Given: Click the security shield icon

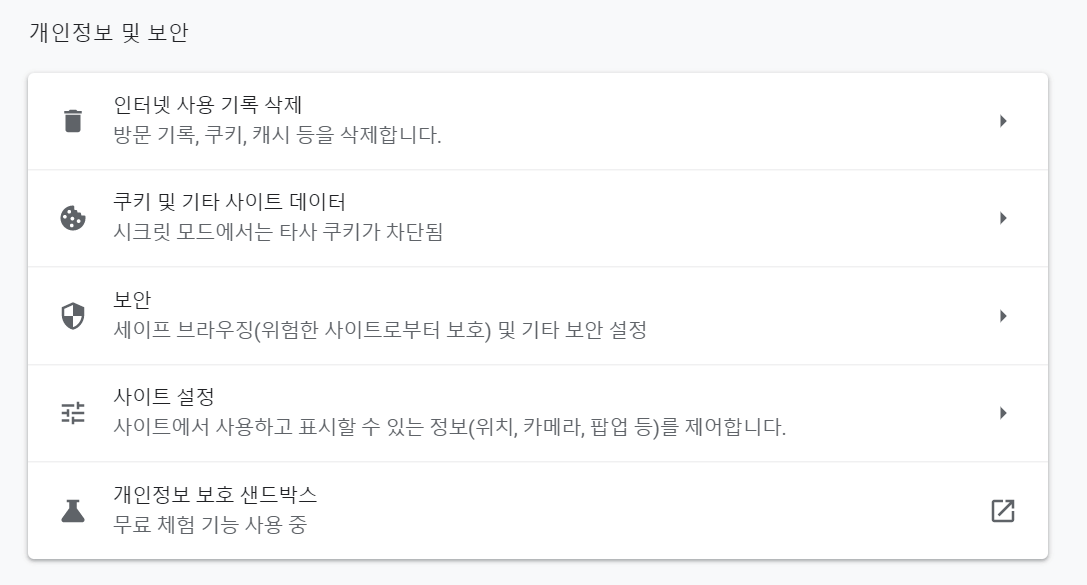Looking at the screenshot, I should click(x=73, y=316).
